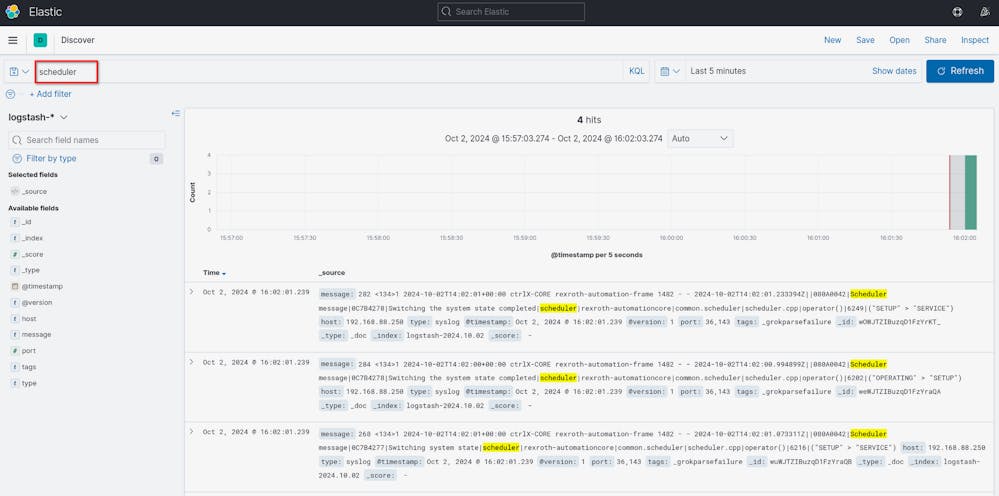Screen dimensions: 999x496
Task: Click Share in the top menu
Action: click(935, 40)
